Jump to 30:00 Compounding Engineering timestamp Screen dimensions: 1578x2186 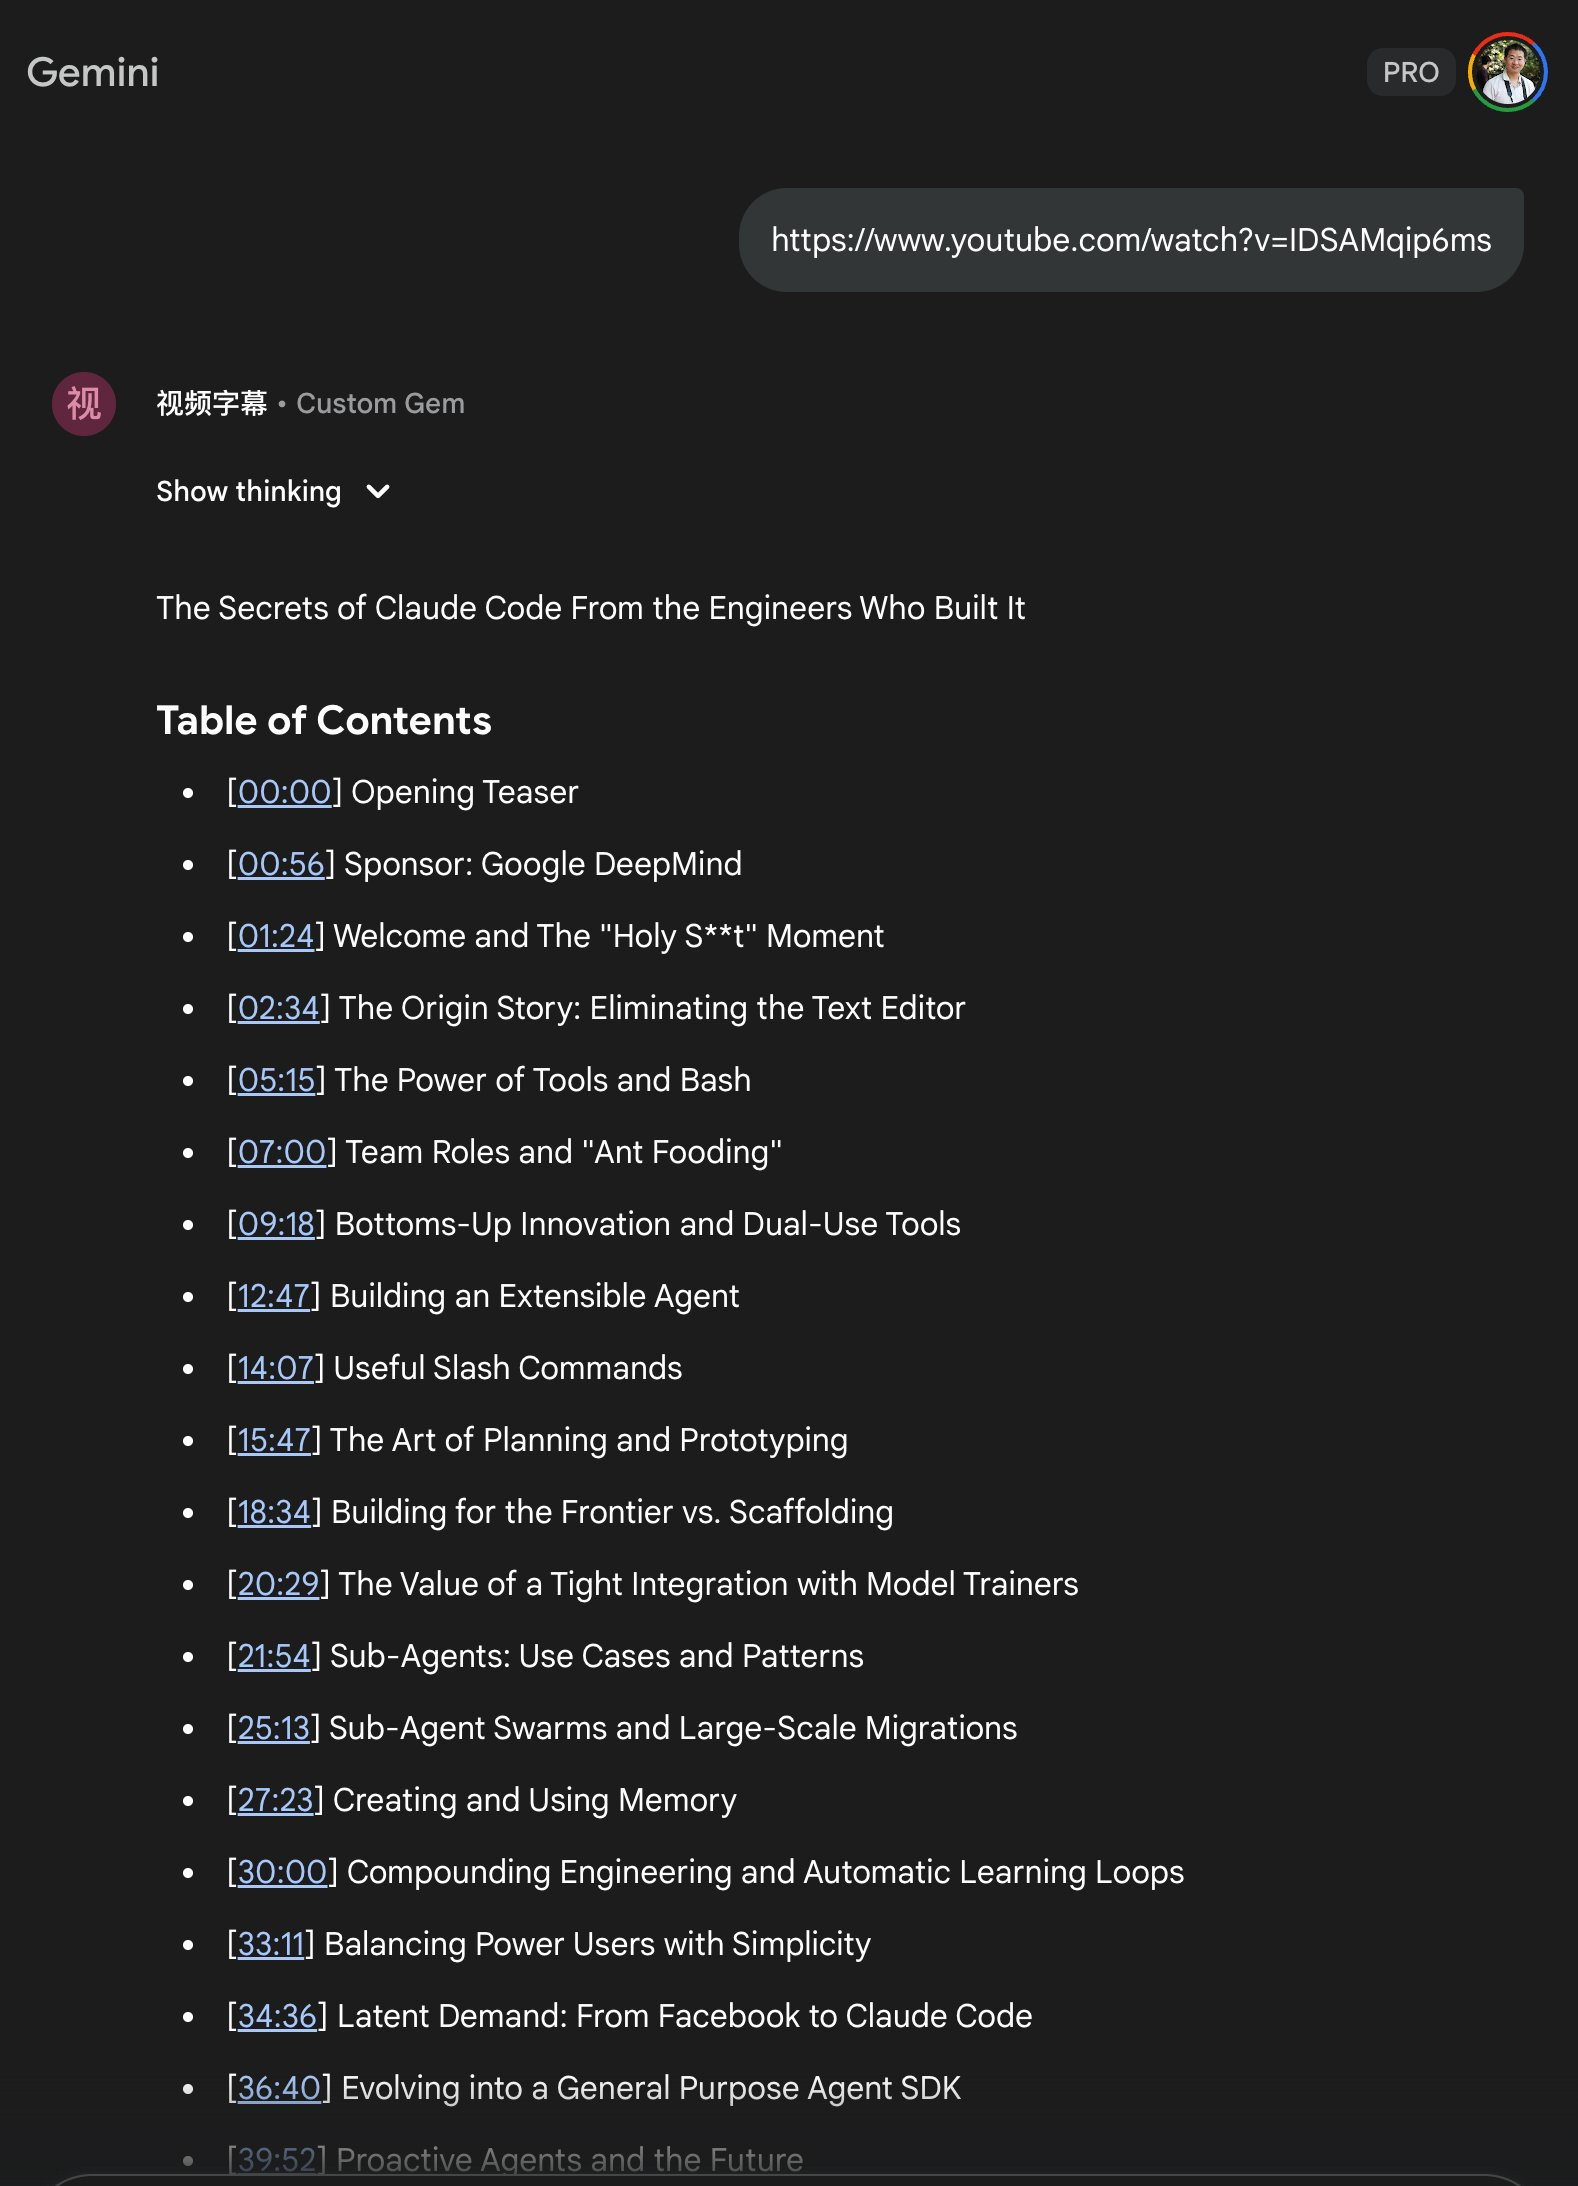(x=282, y=1872)
